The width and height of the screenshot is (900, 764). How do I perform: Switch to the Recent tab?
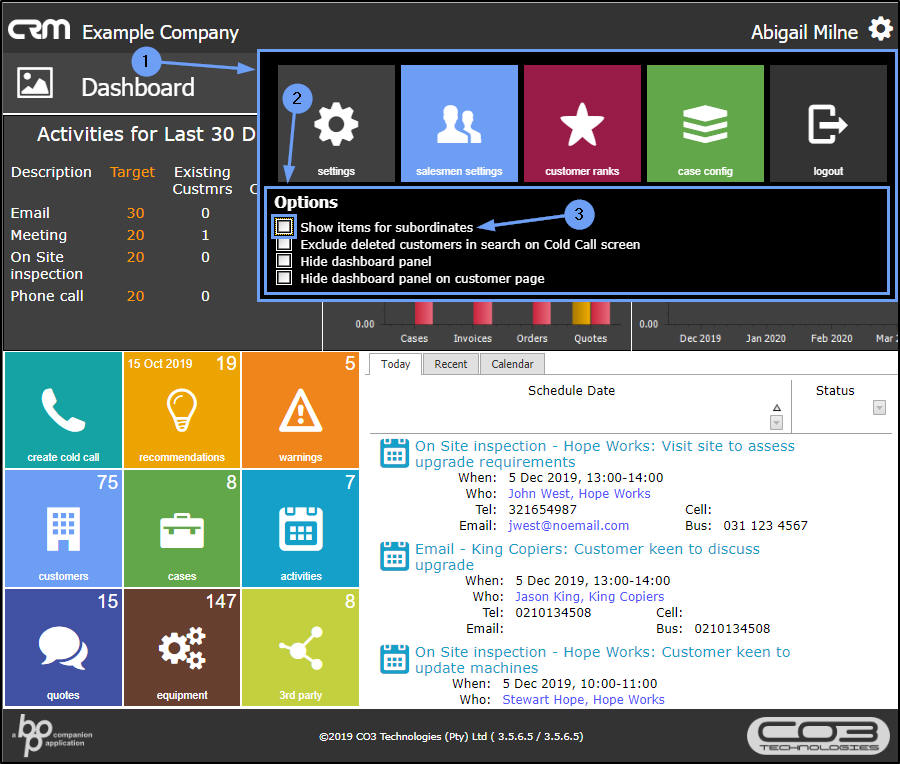pos(451,364)
